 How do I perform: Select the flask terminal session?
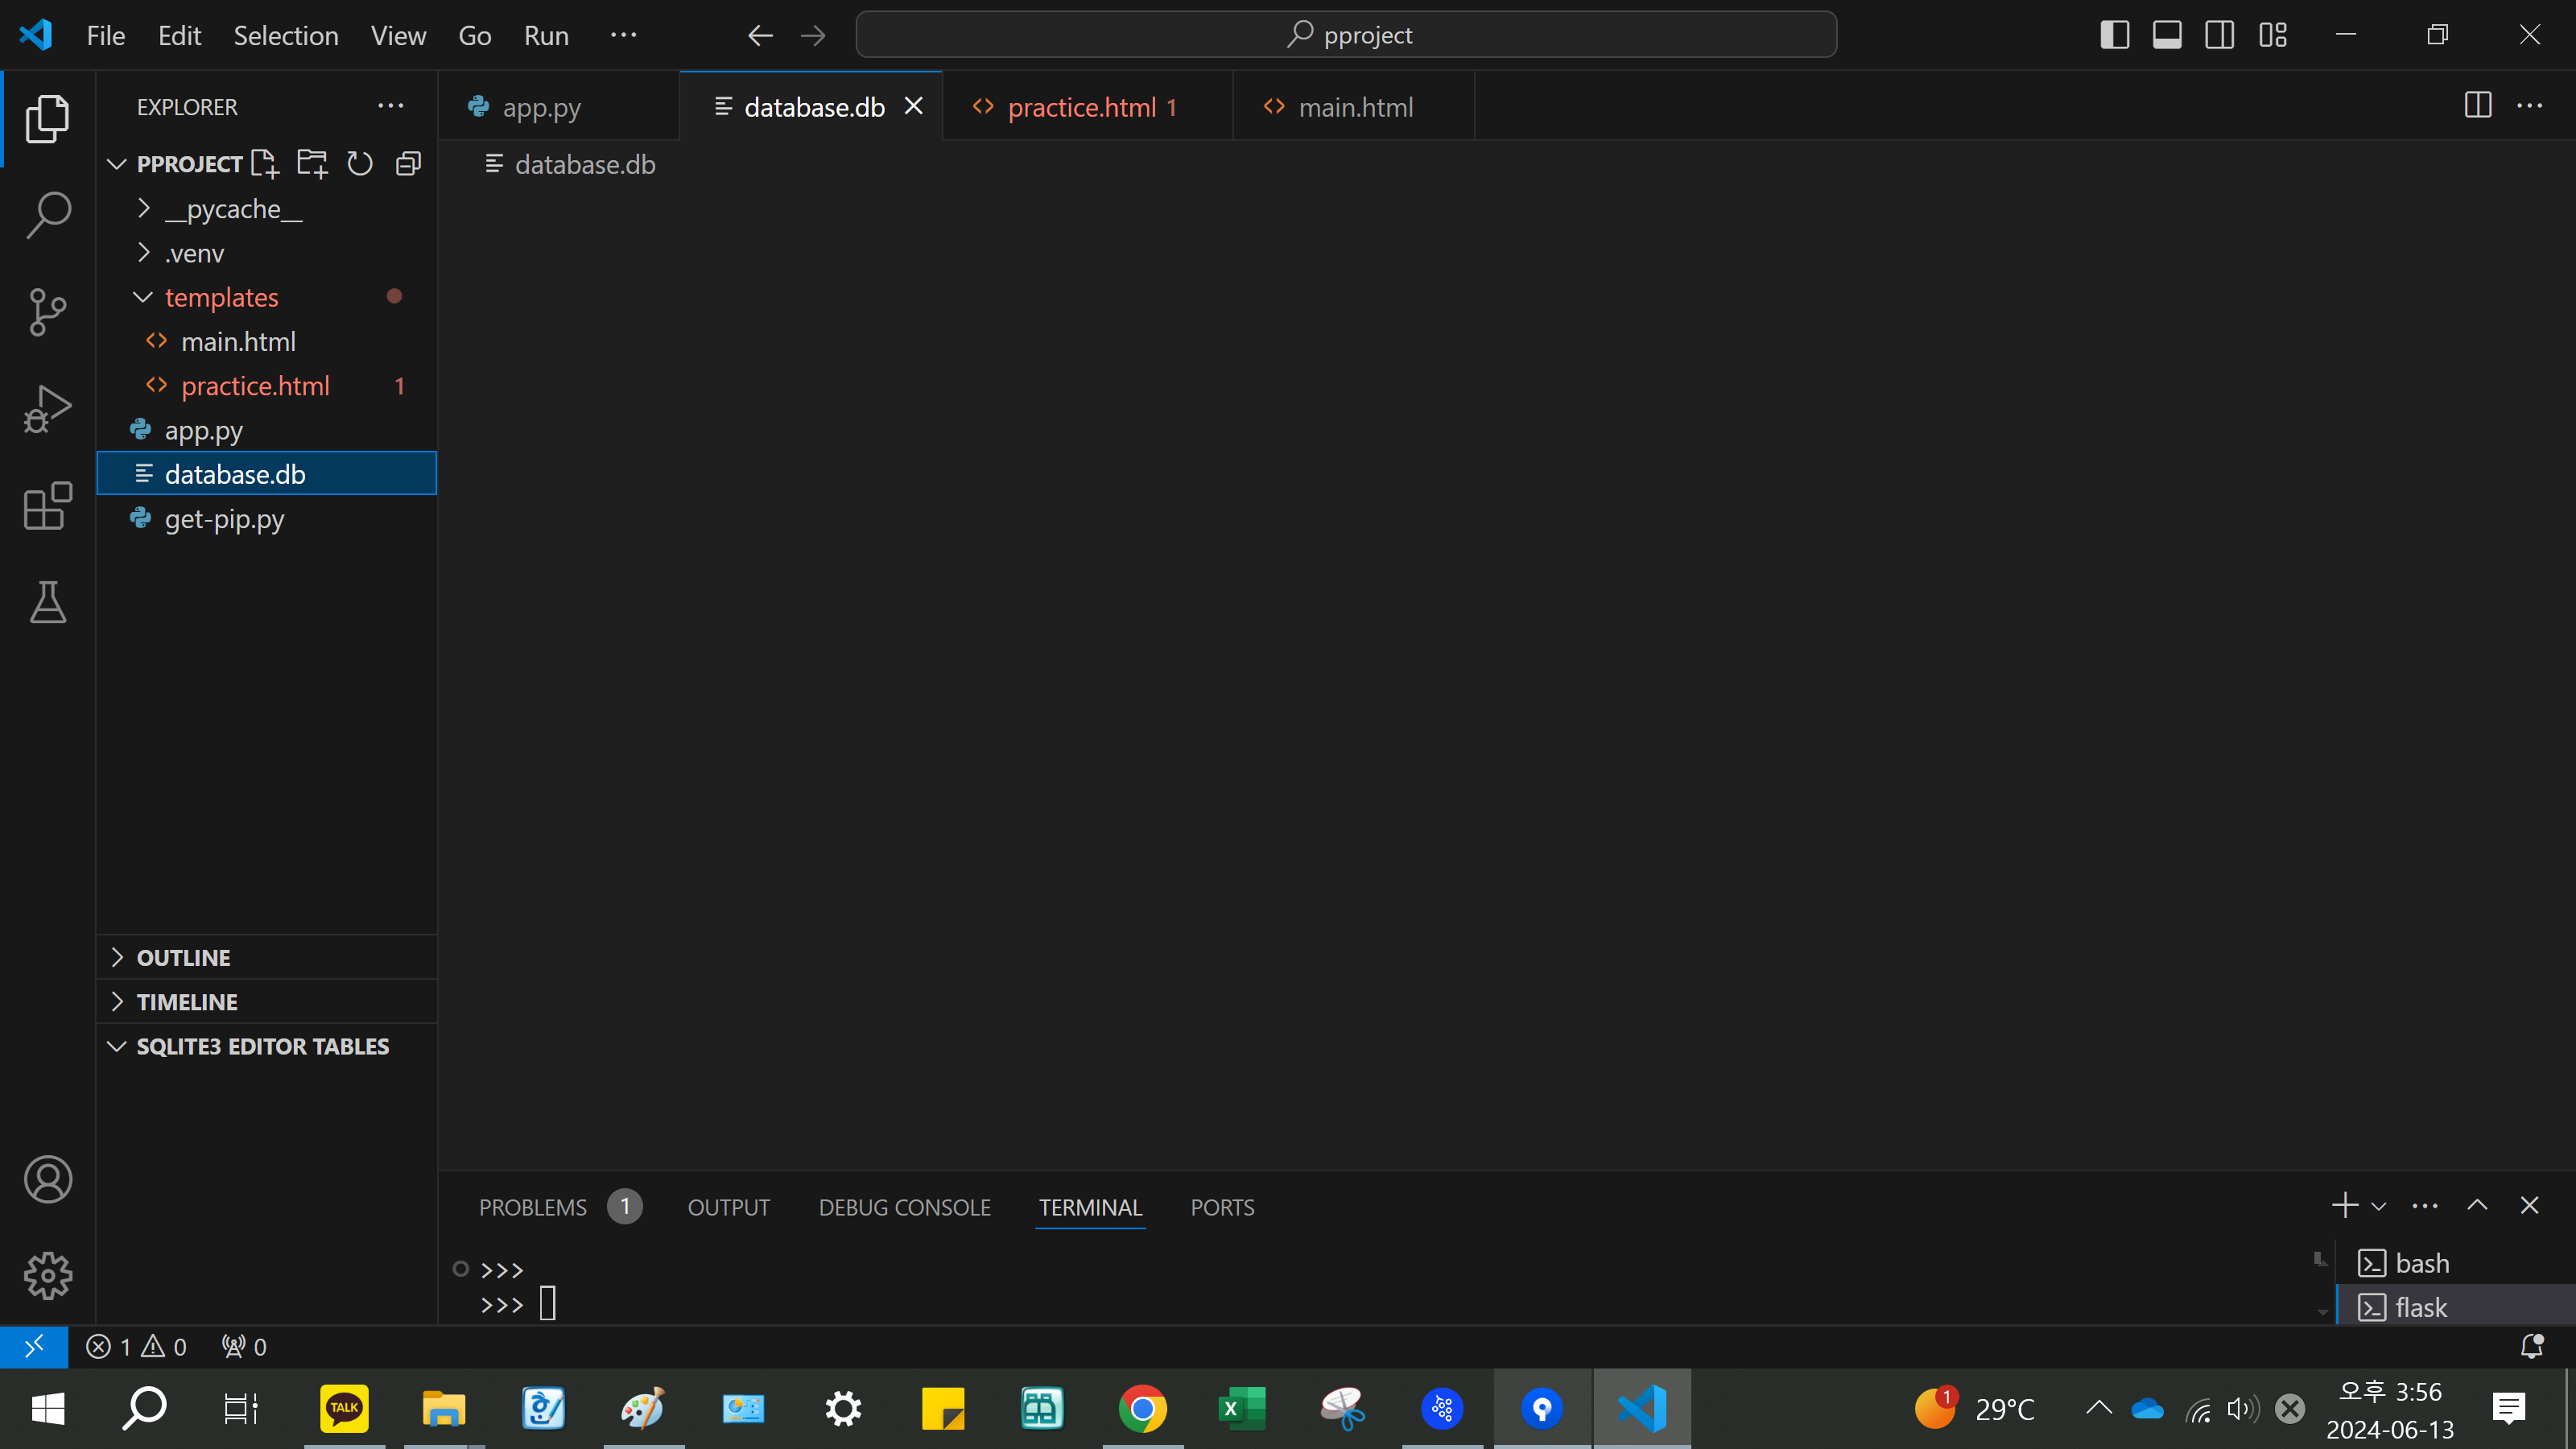[2456, 1307]
